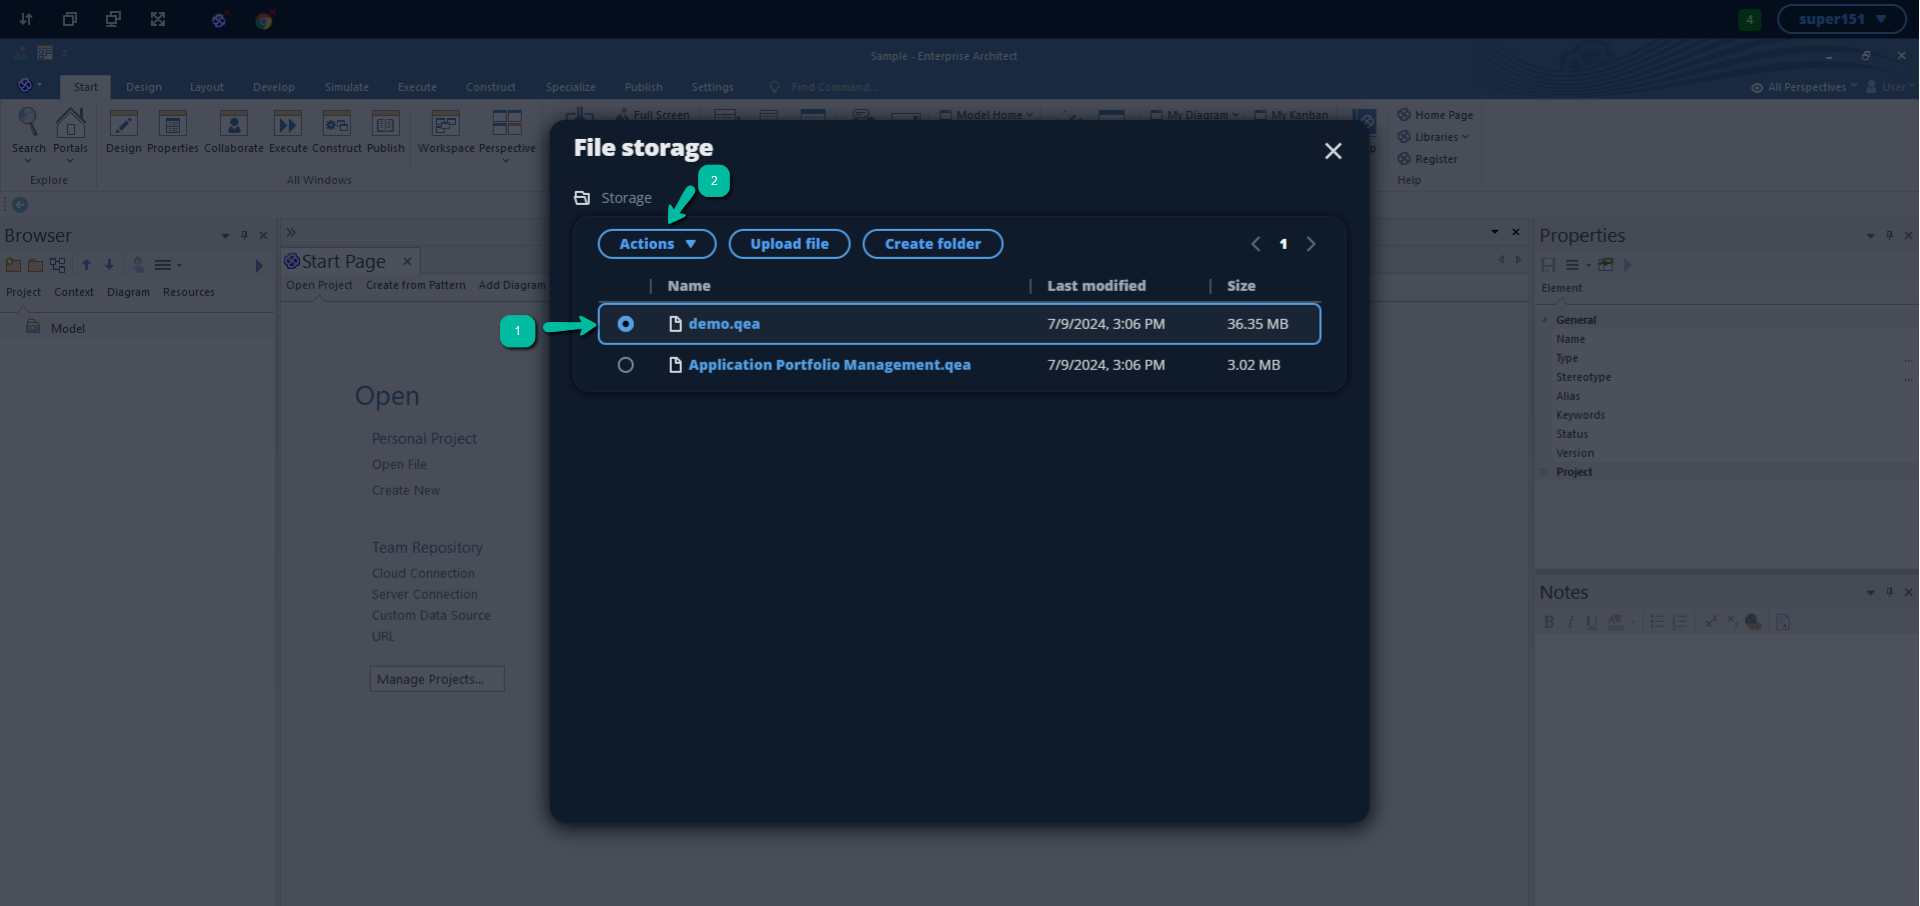Click the single window icon in top bar

click(70, 19)
